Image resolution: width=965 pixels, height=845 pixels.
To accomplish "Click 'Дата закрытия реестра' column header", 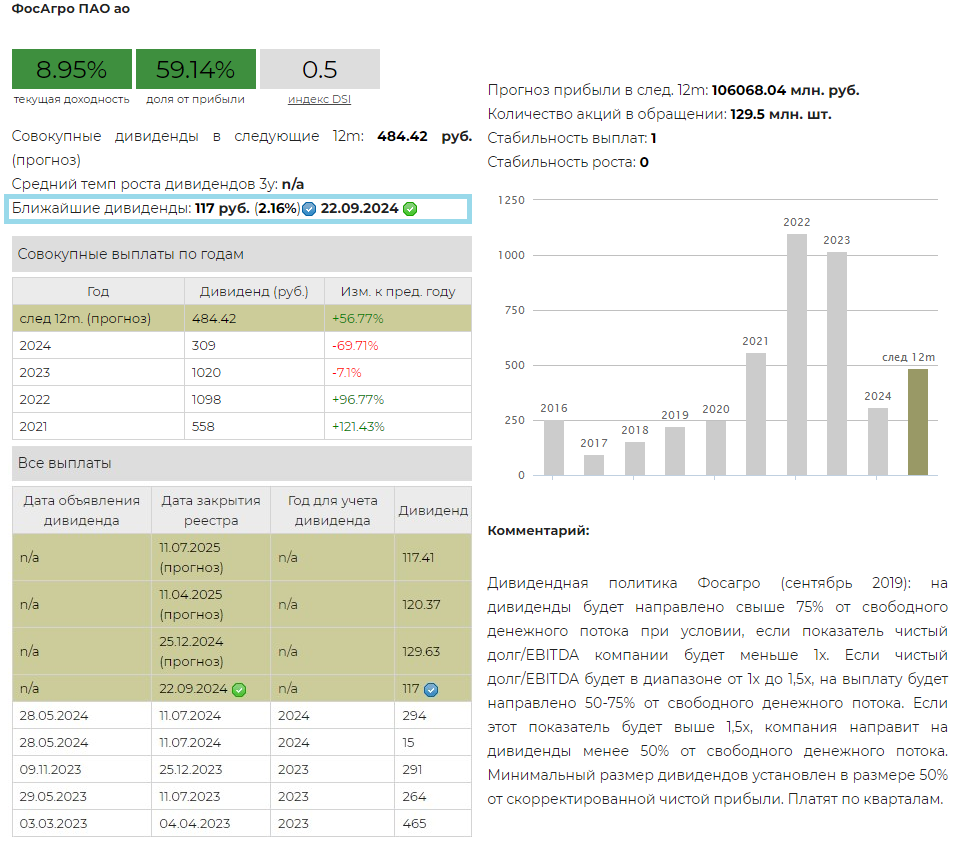I will (x=210, y=510).
